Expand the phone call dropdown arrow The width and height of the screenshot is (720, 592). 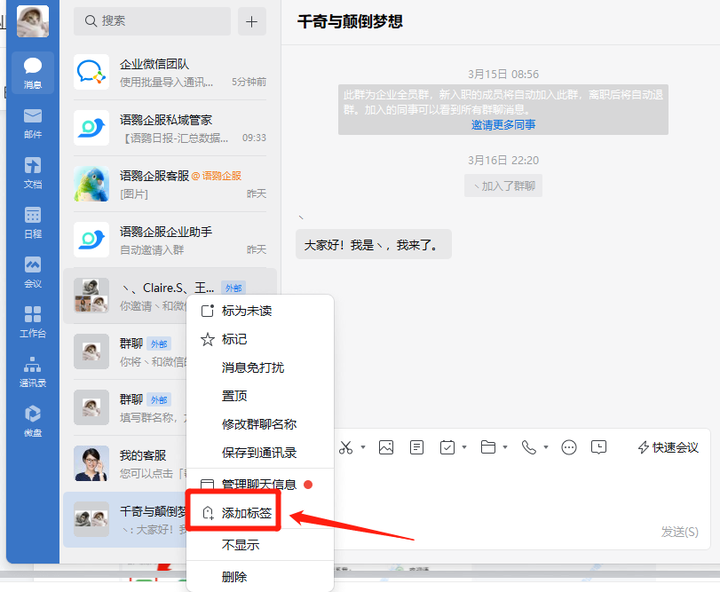click(x=546, y=447)
